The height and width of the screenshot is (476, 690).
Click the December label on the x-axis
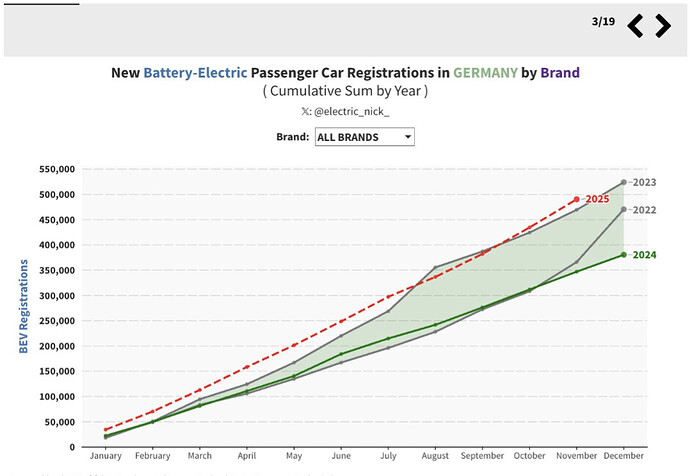[623, 455]
